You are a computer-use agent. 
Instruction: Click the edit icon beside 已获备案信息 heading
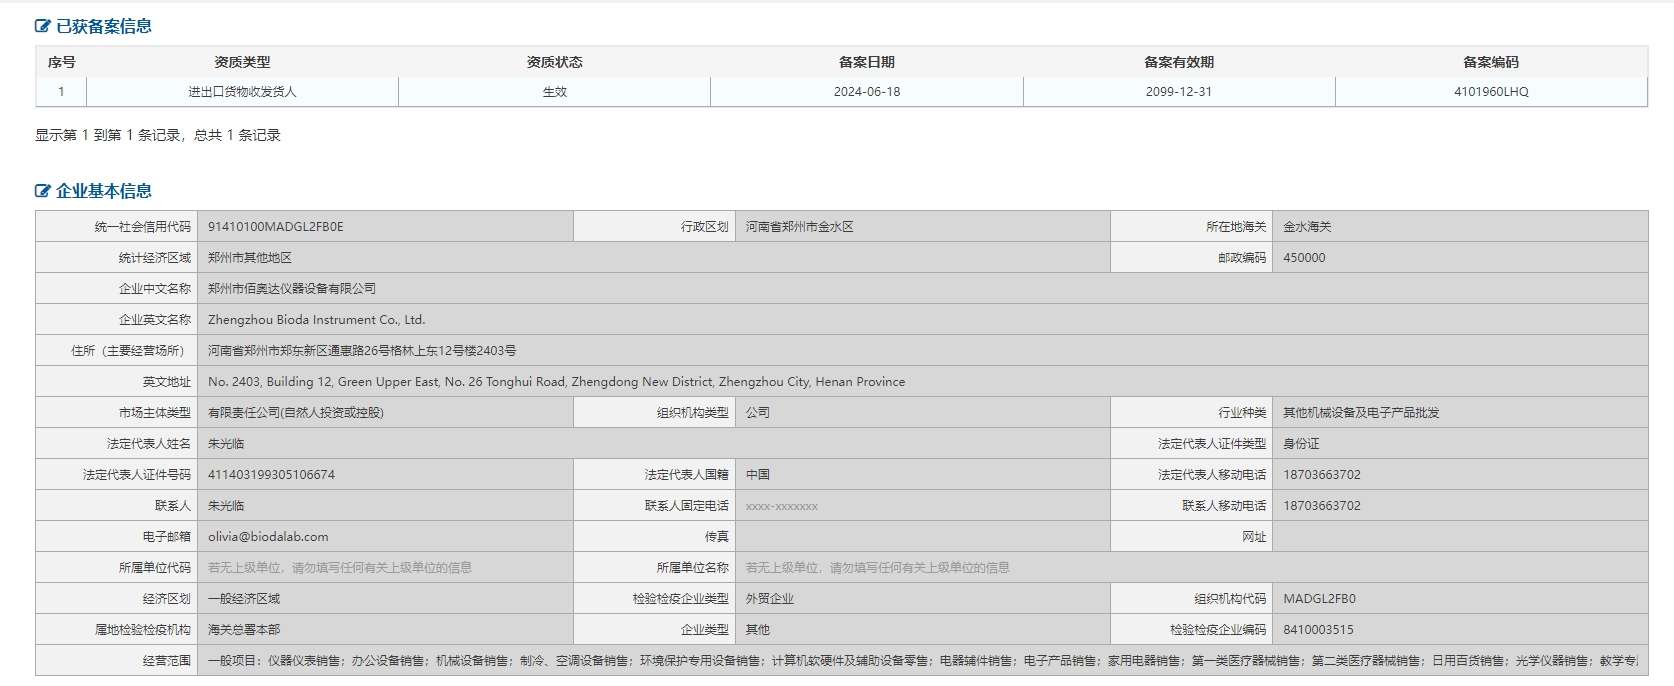[43, 27]
